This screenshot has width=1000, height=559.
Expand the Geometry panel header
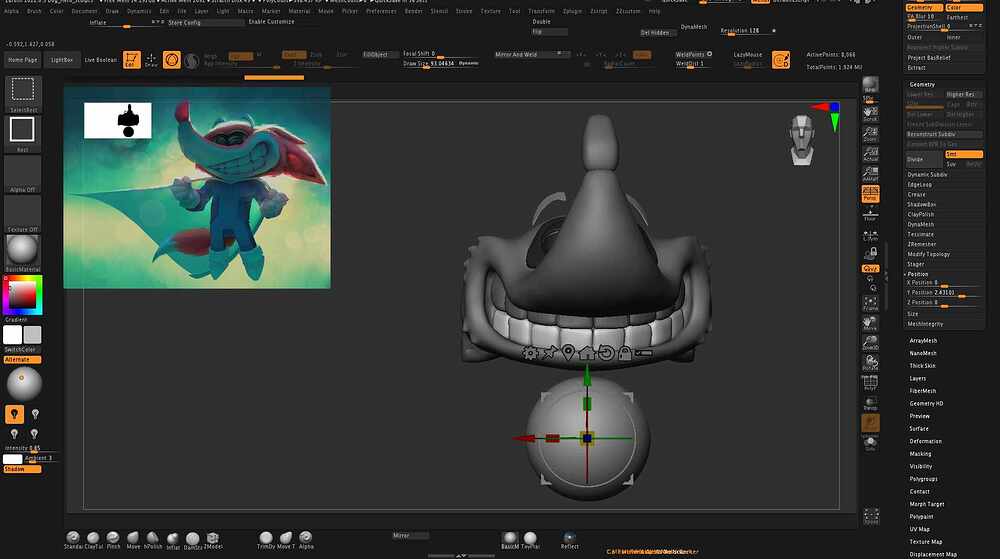coord(922,84)
